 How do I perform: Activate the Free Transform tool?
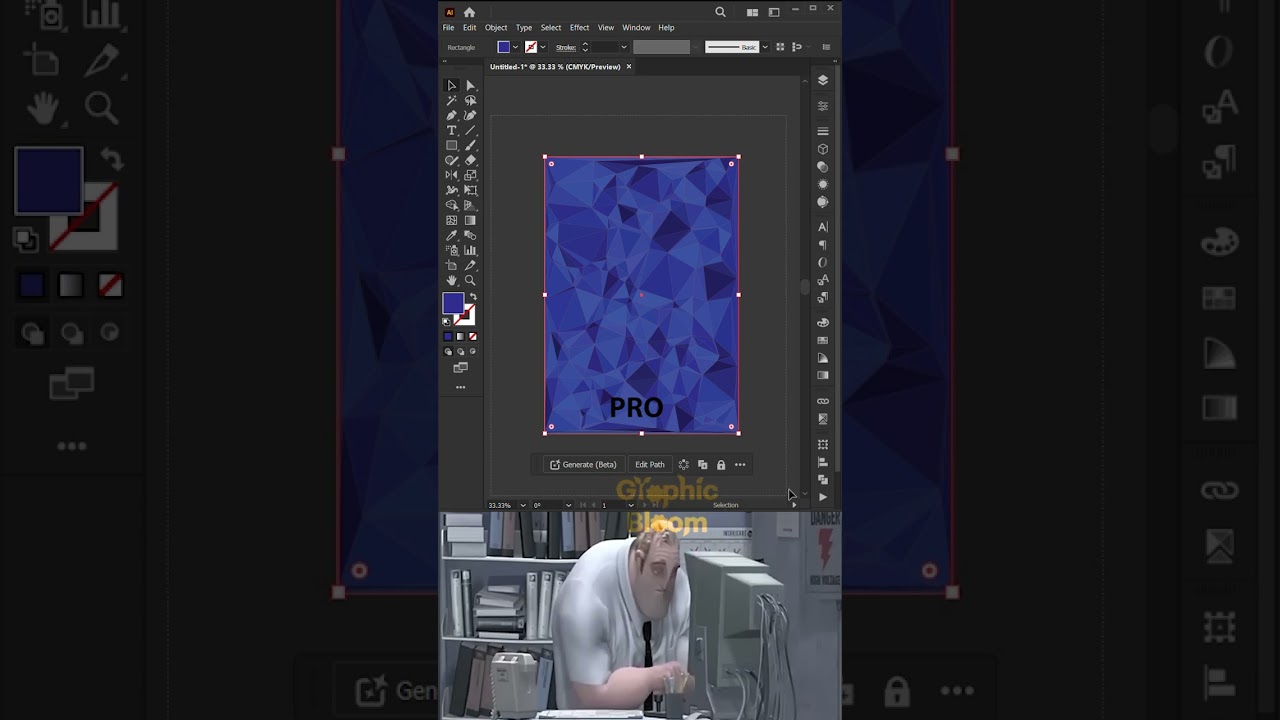pos(470,190)
